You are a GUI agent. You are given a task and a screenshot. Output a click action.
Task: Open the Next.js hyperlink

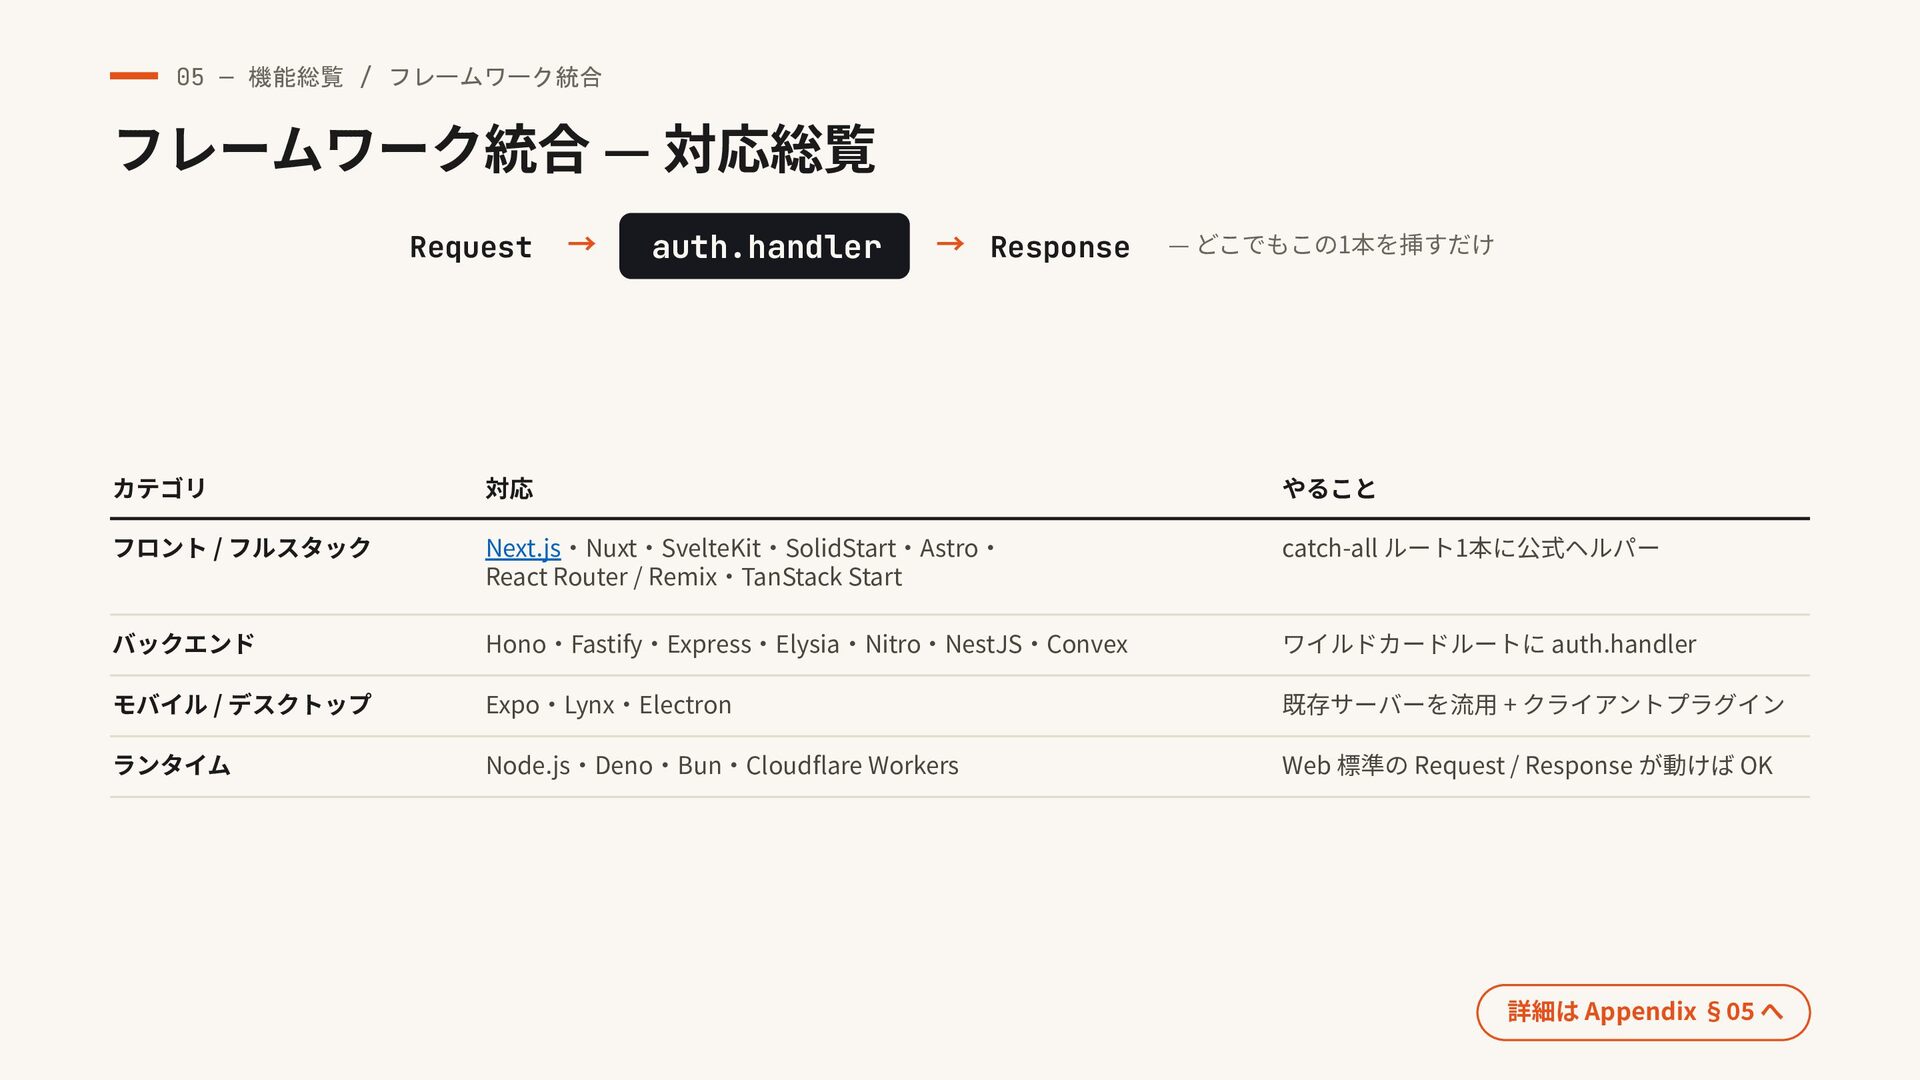523,548
